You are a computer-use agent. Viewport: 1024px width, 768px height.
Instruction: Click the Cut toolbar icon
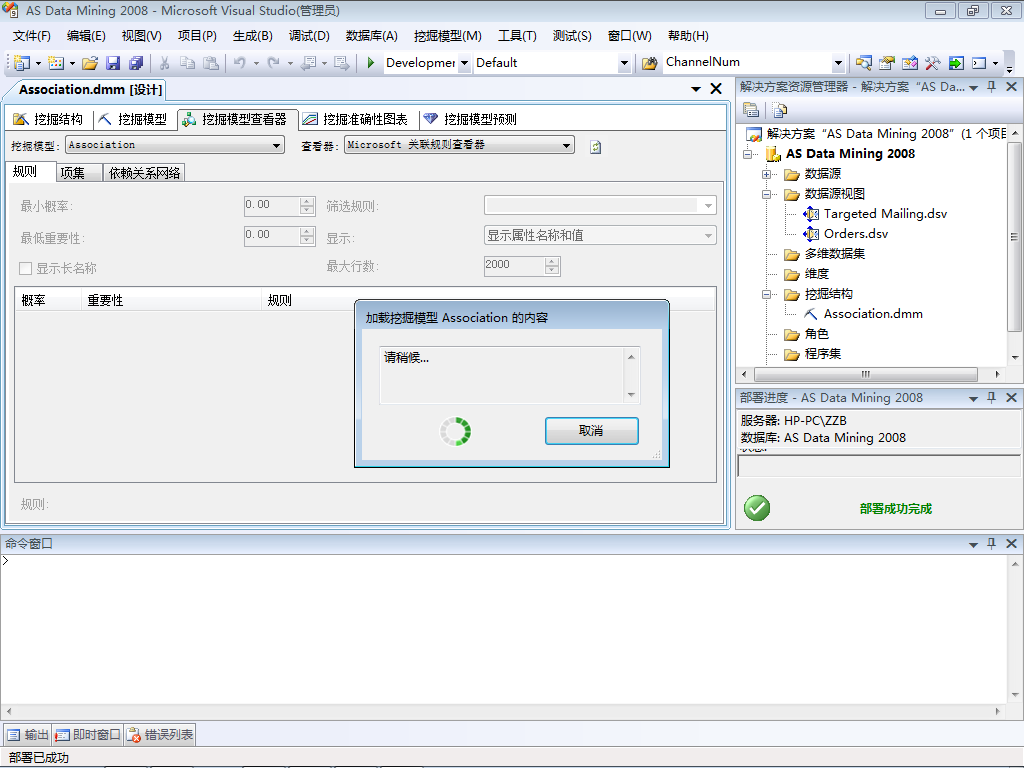[165, 63]
